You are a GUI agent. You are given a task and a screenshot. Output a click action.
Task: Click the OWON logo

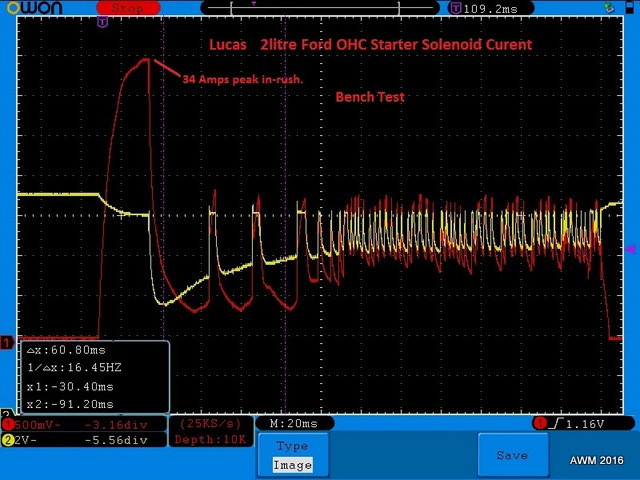[34, 8]
